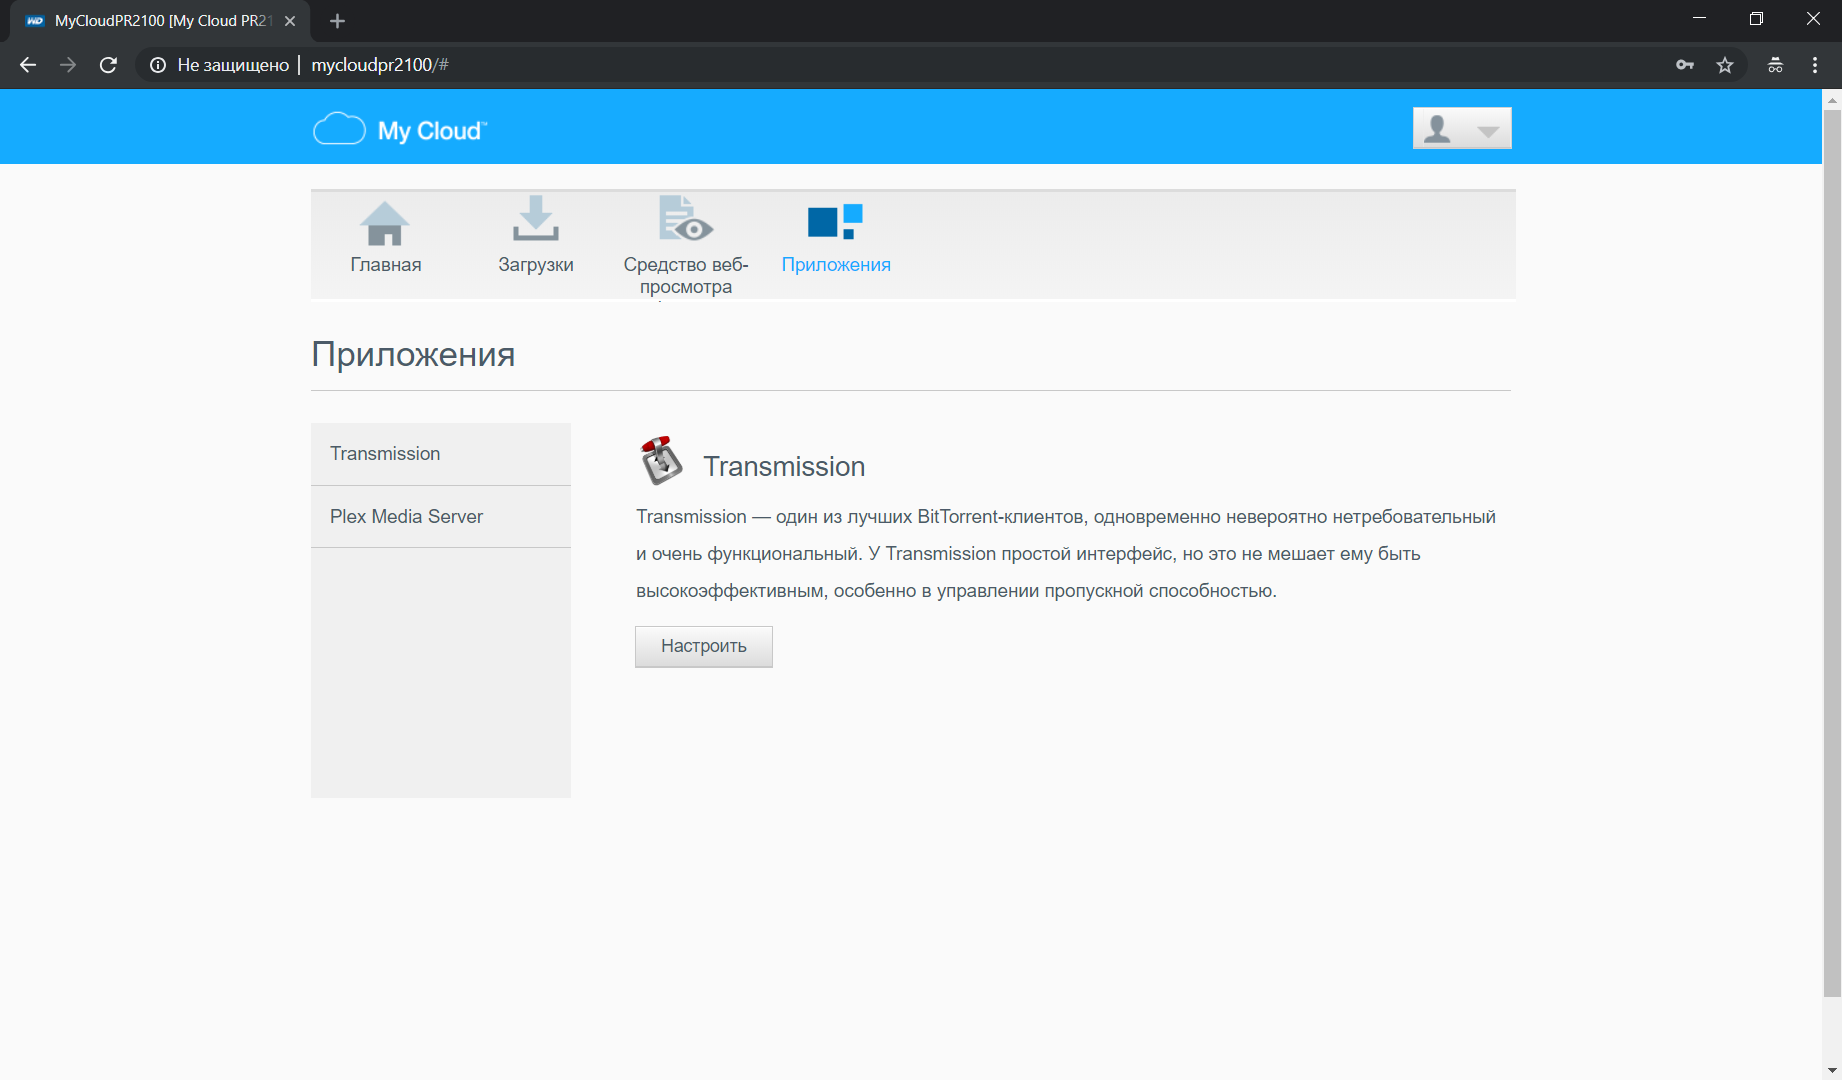Select the MyCloudPR2100 browser tab
The width and height of the screenshot is (1842, 1080).
(160, 21)
